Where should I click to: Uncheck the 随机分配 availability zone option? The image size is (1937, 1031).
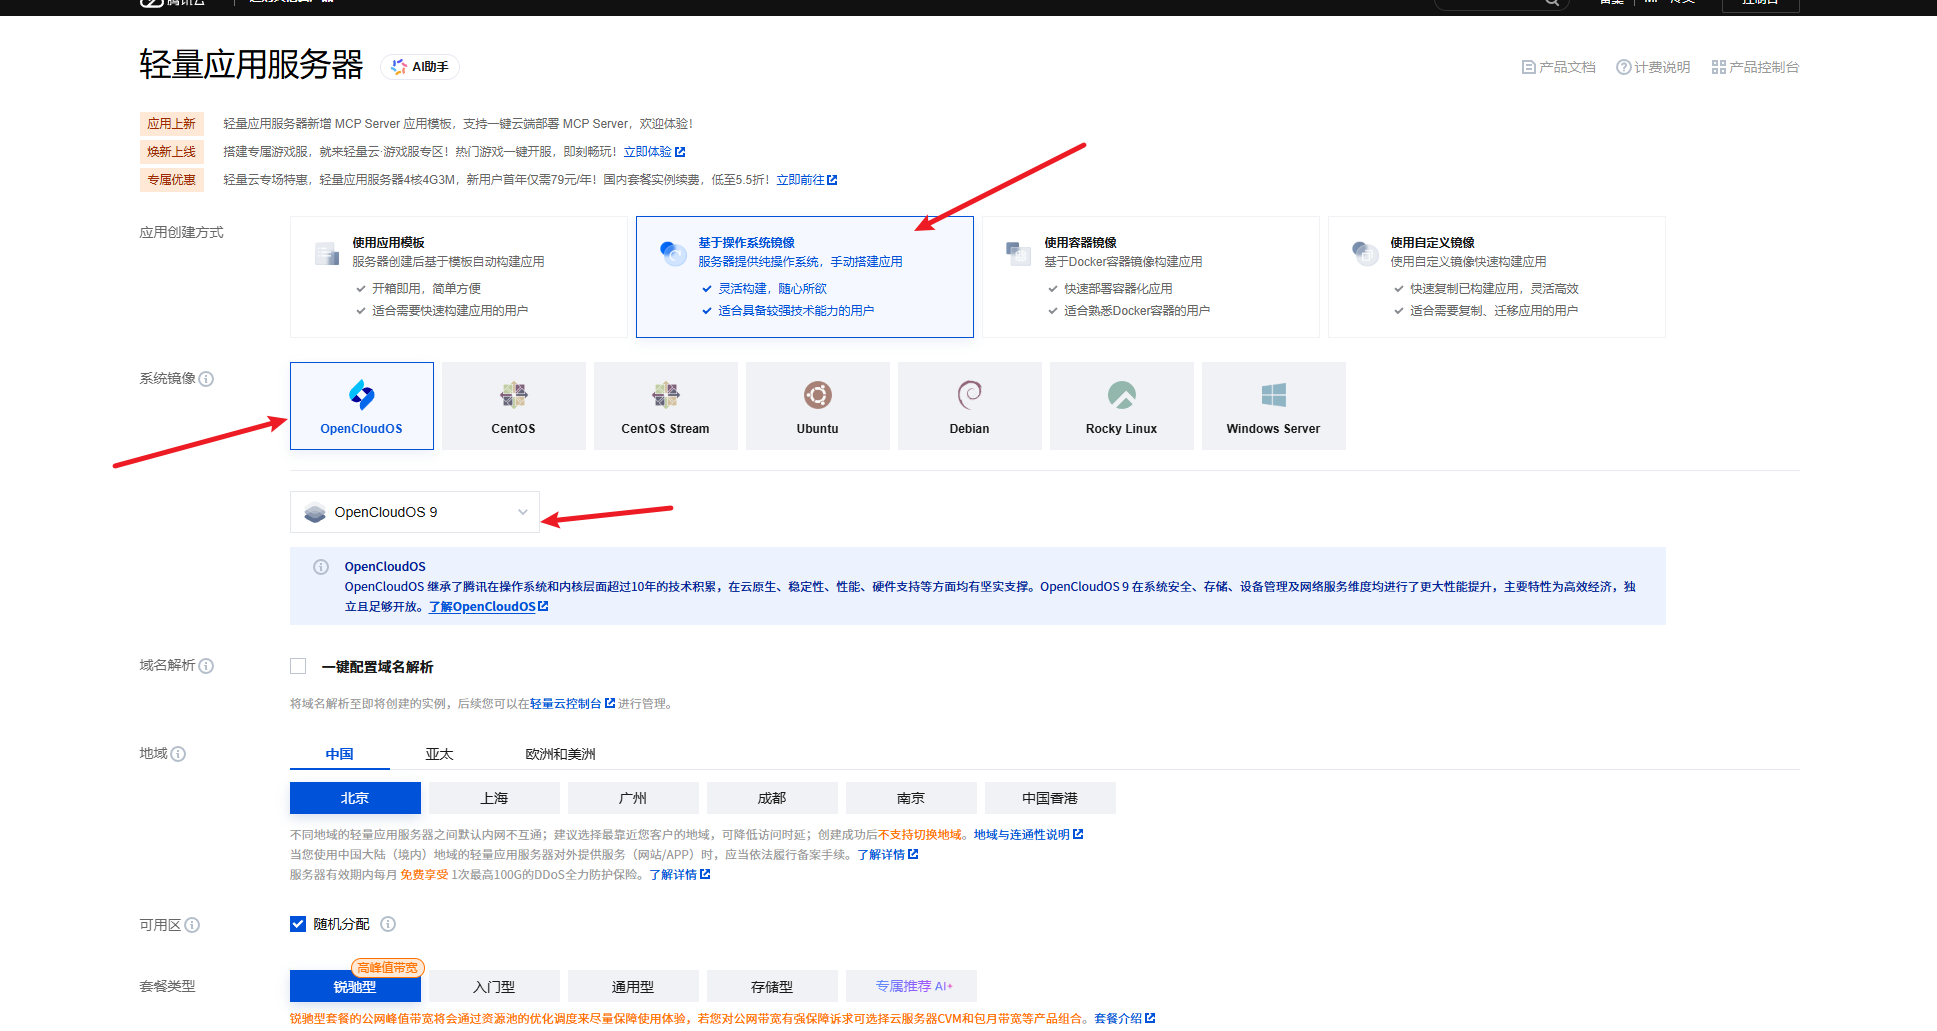(x=298, y=924)
